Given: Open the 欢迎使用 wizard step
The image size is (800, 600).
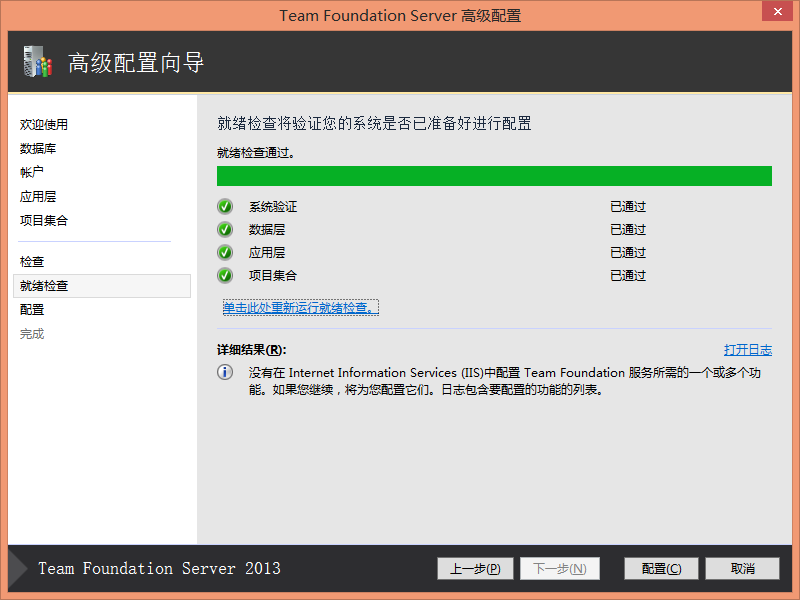Looking at the screenshot, I should (x=44, y=124).
